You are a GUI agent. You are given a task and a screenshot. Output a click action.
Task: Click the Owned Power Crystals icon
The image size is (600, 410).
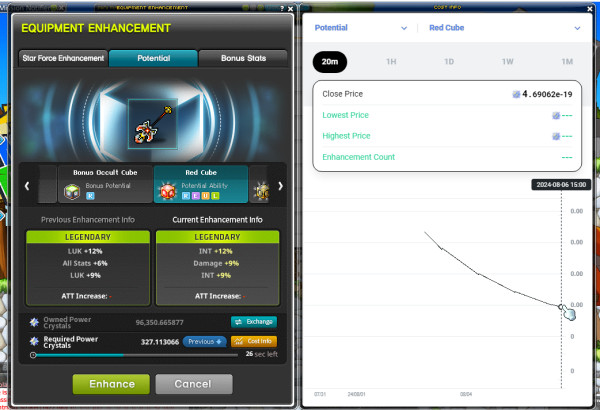tap(35, 323)
